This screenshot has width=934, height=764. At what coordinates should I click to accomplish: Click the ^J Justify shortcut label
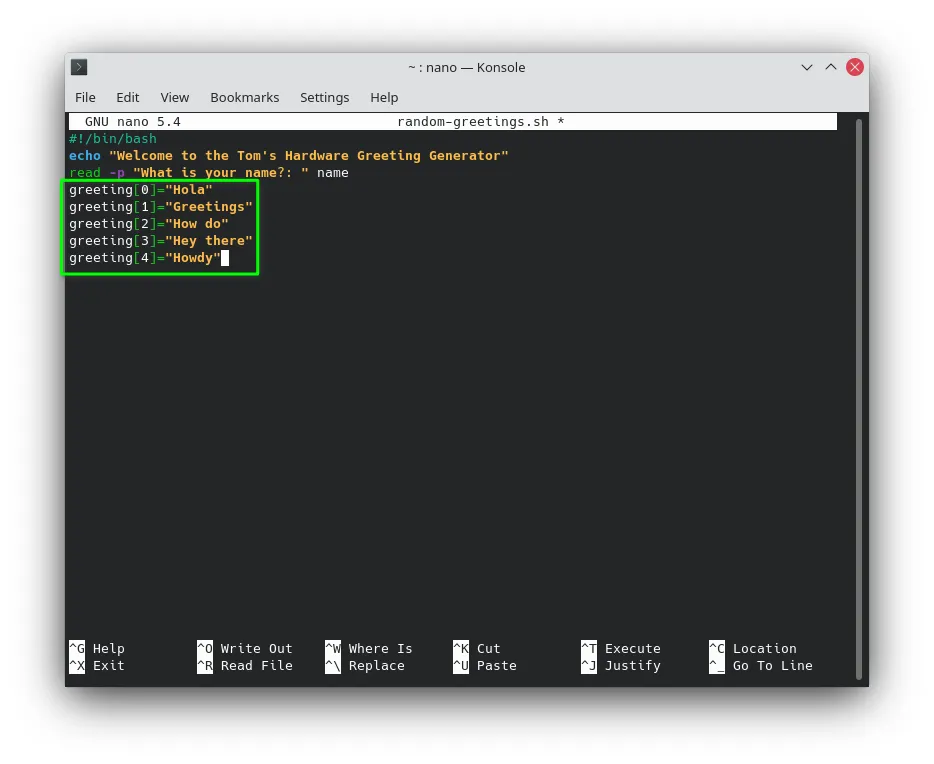point(621,666)
